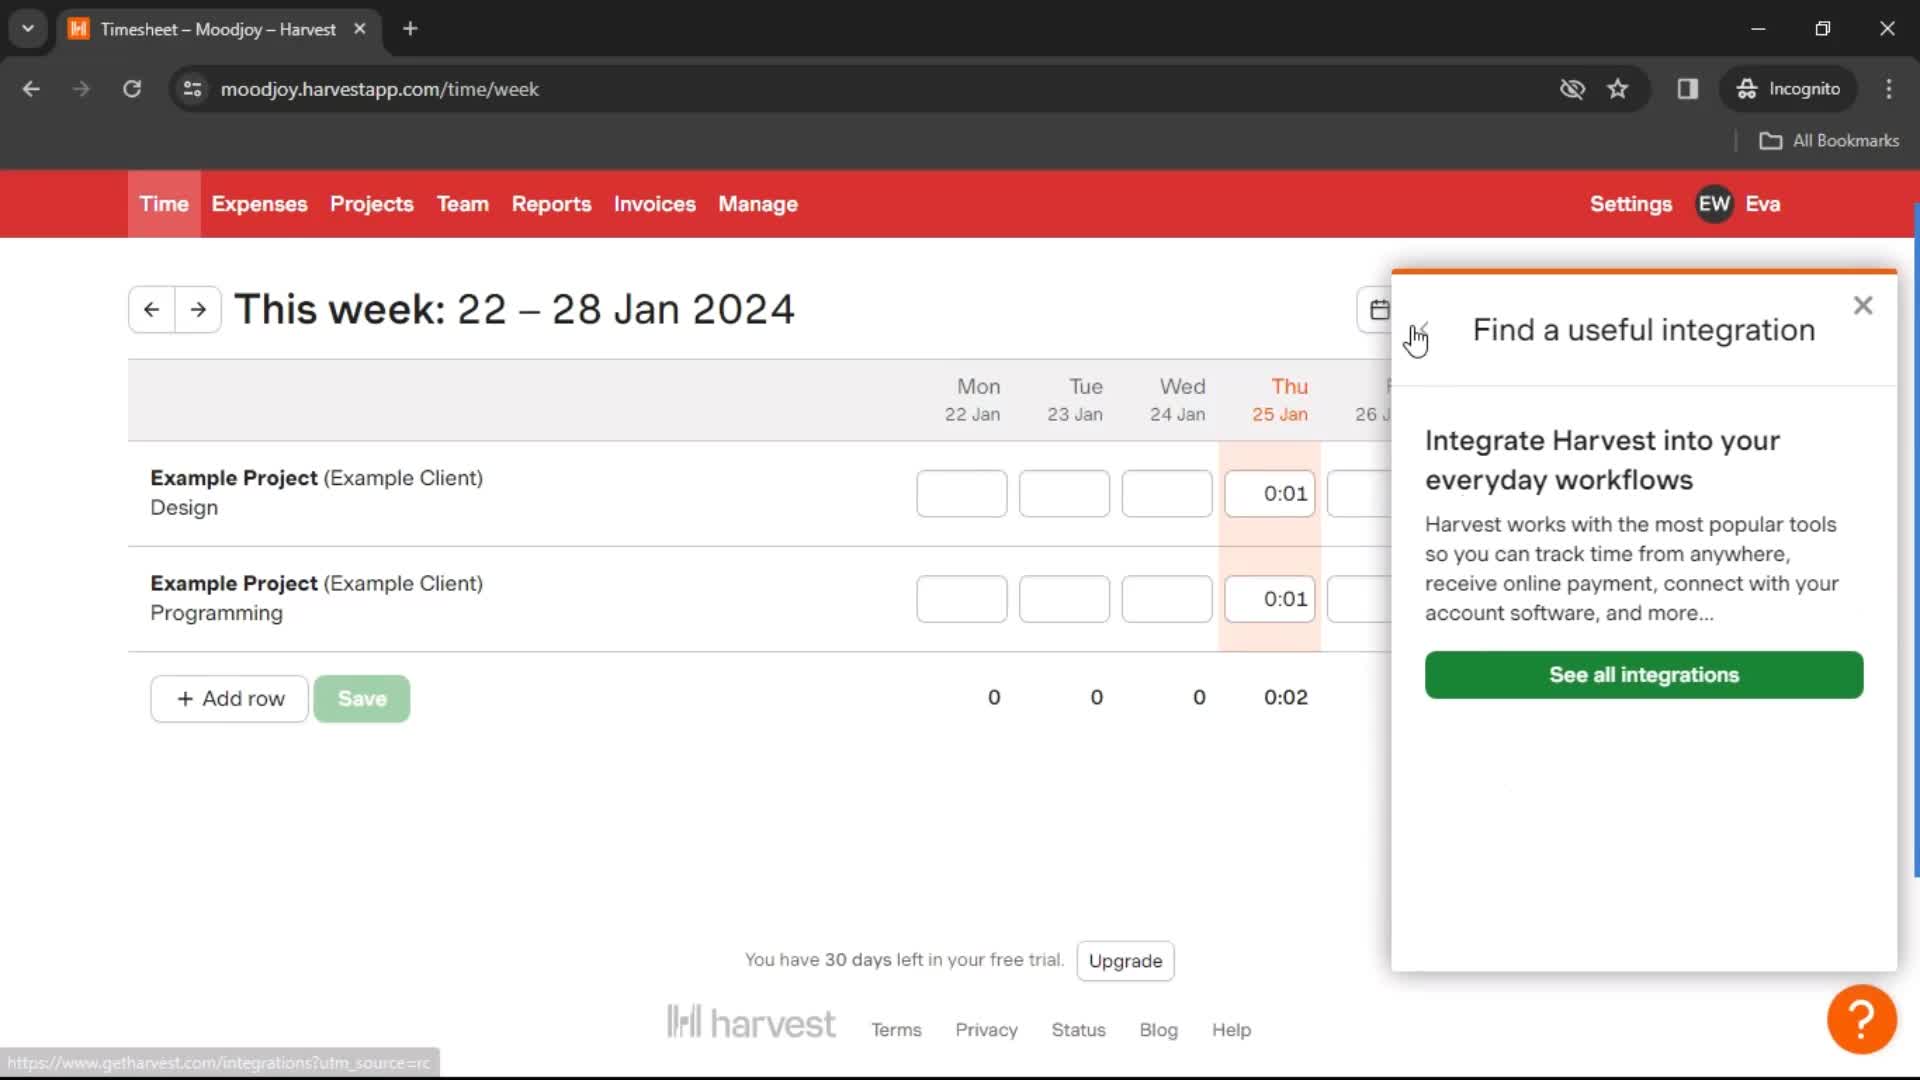Image resolution: width=1920 pixels, height=1080 pixels.
Task: Open the Blog link
Action: point(1158,1030)
